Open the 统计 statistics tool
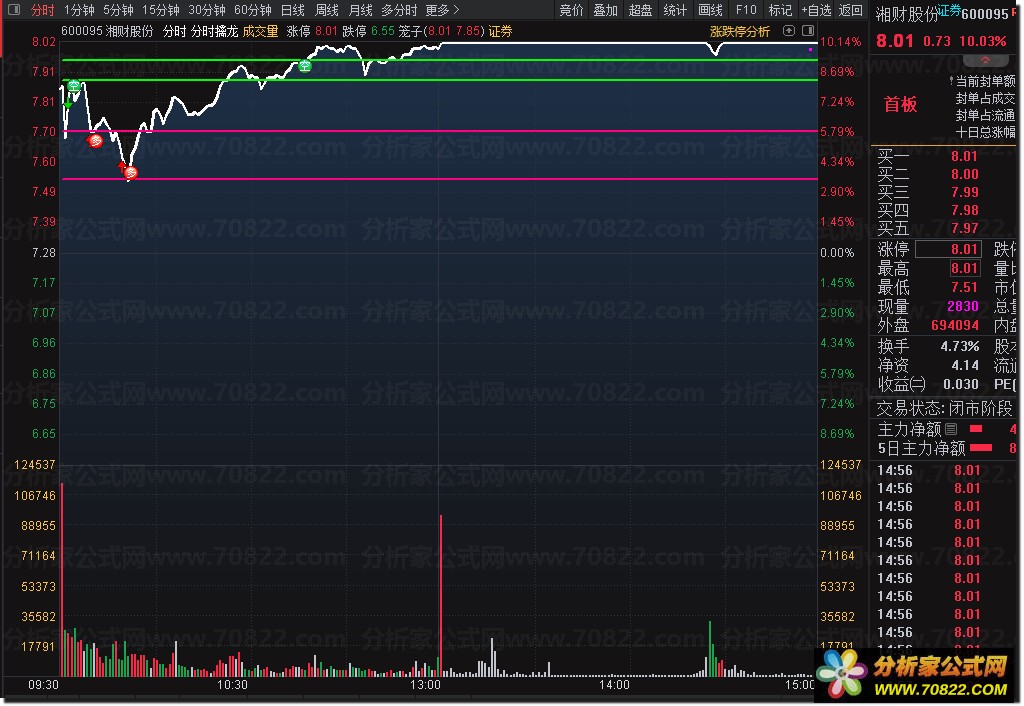Viewport: 1024px width, 706px height. pyautogui.click(x=675, y=10)
